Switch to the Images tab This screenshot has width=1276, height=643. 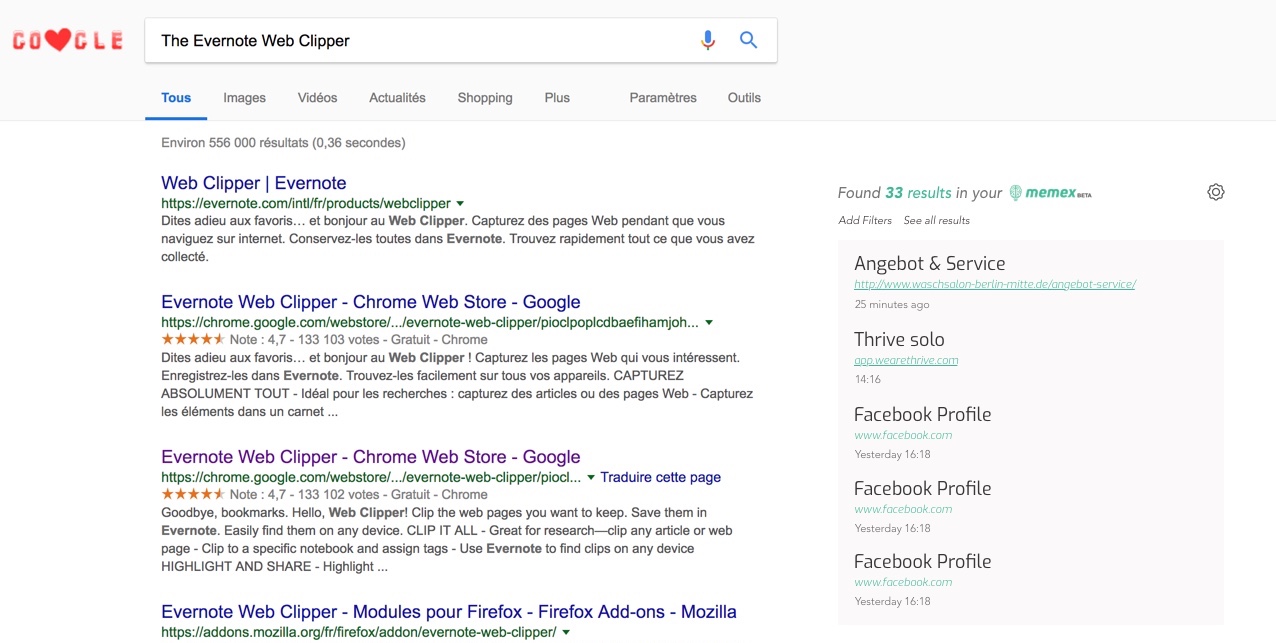[x=244, y=98]
